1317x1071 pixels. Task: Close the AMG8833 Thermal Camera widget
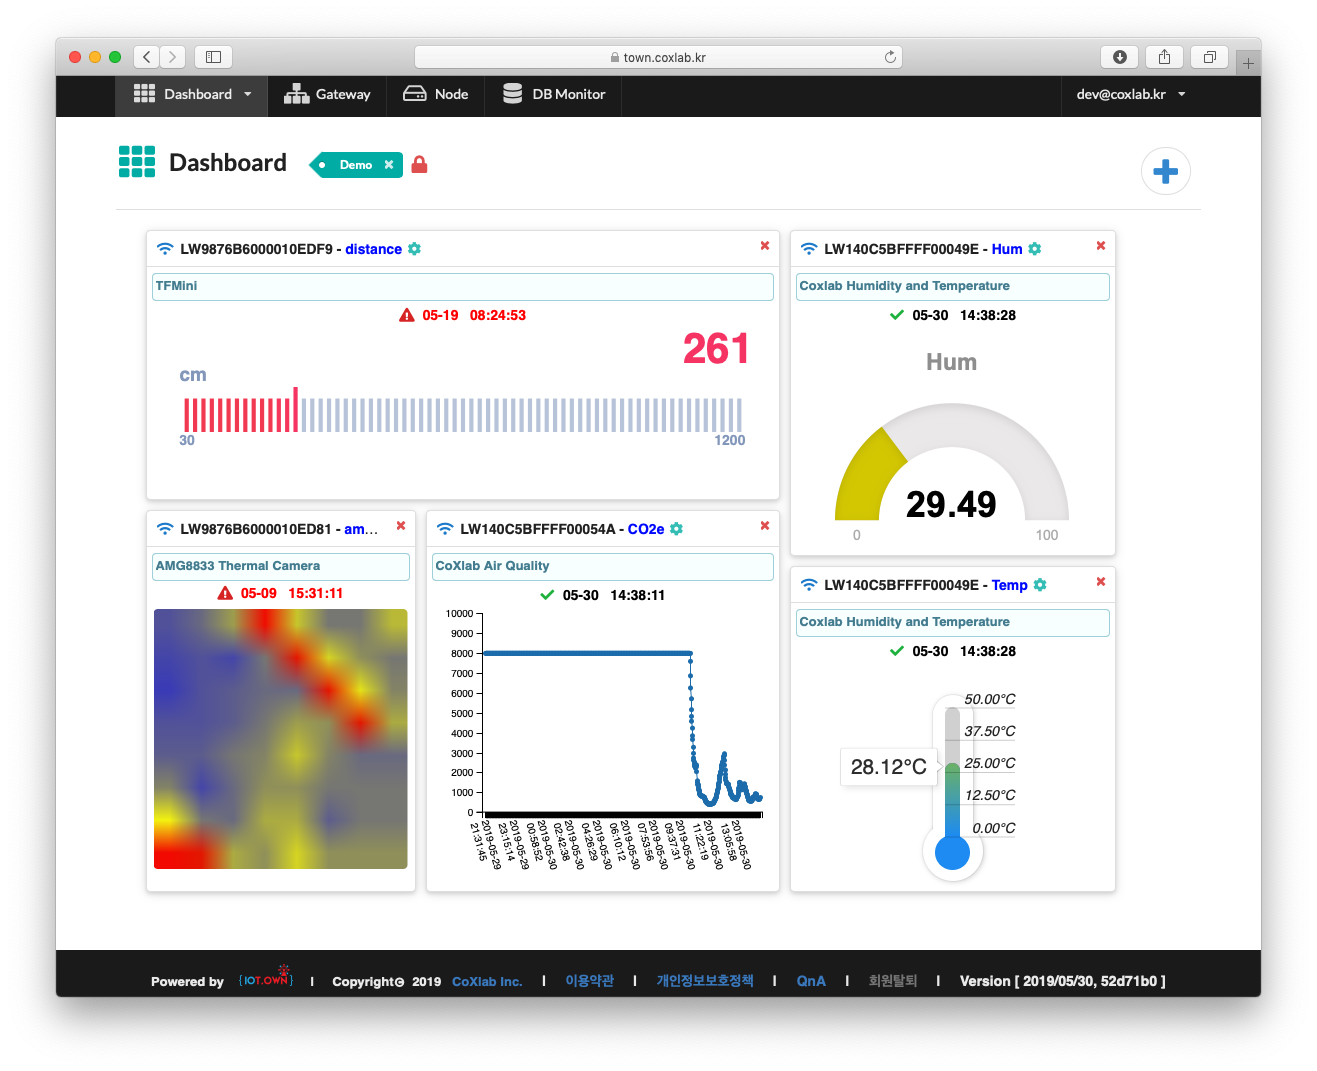(401, 526)
